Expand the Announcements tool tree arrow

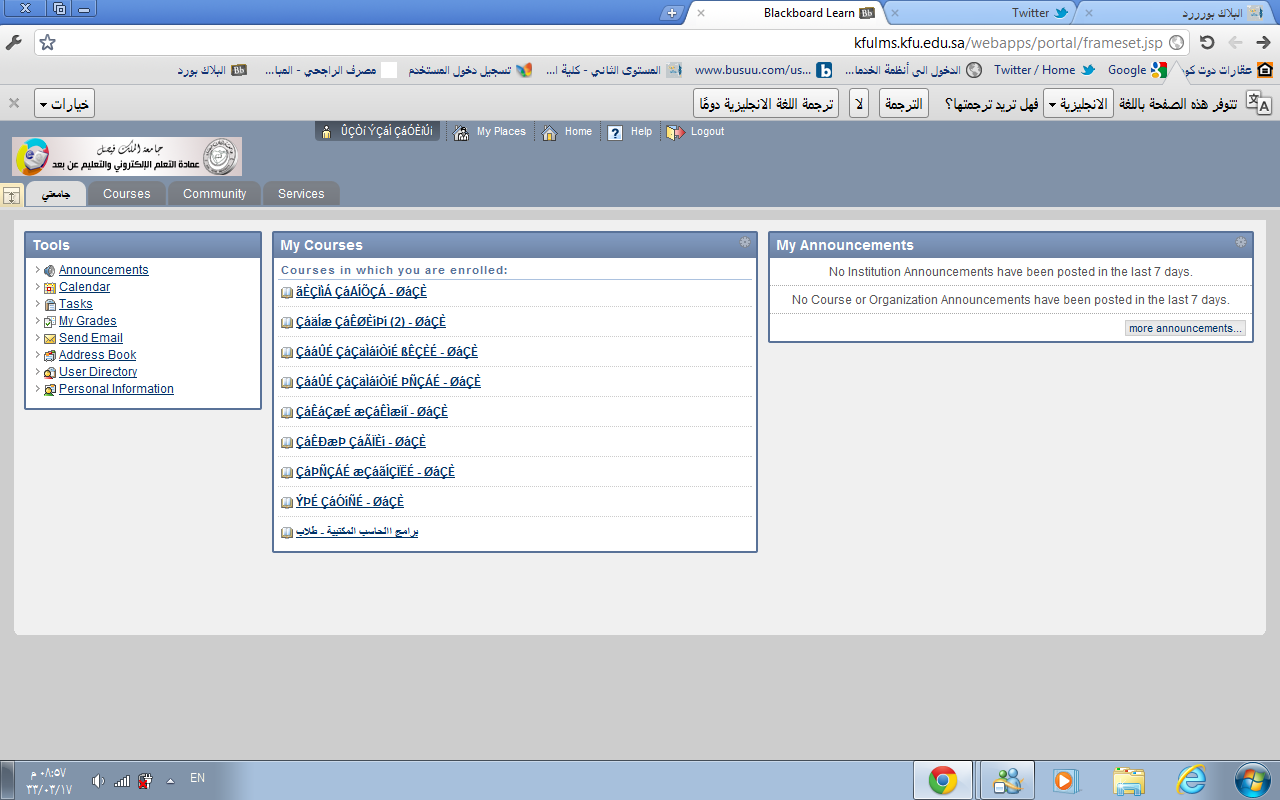coord(37,270)
